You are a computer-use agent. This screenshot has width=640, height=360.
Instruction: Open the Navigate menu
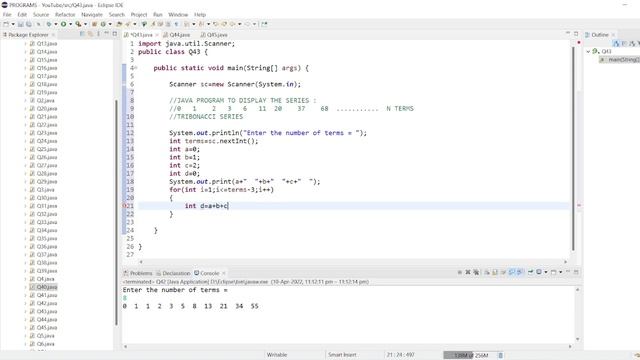click(x=92, y=15)
